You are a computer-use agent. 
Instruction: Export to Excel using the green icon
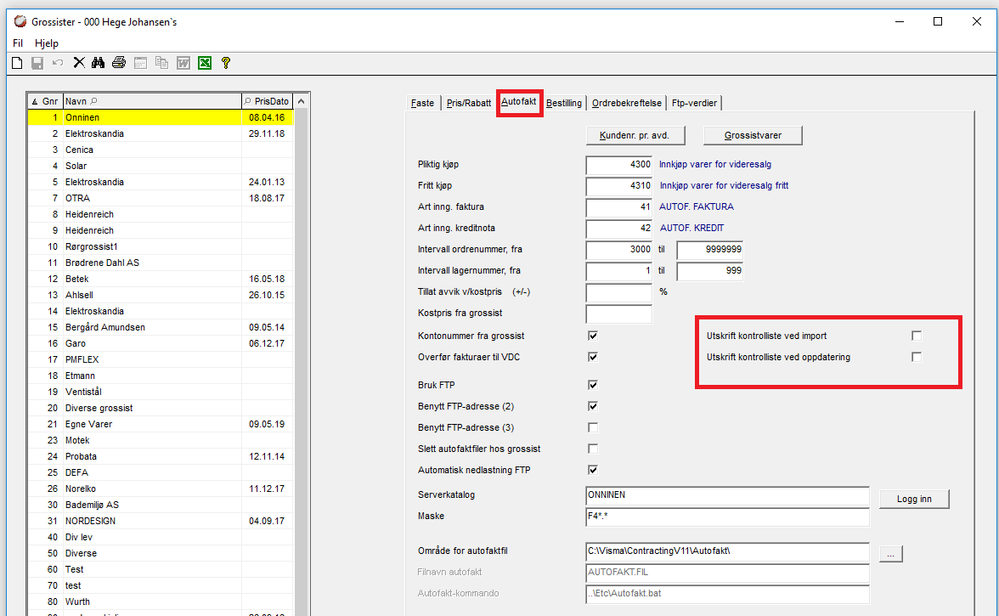pos(204,63)
